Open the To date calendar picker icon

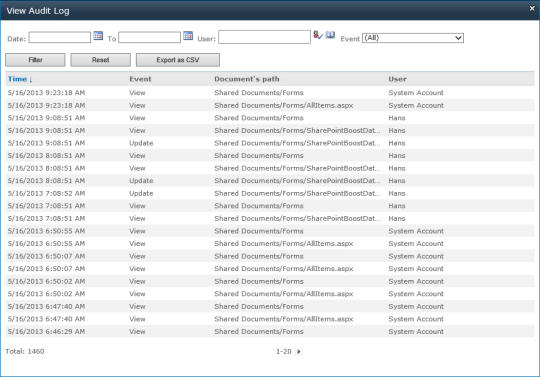coord(188,36)
